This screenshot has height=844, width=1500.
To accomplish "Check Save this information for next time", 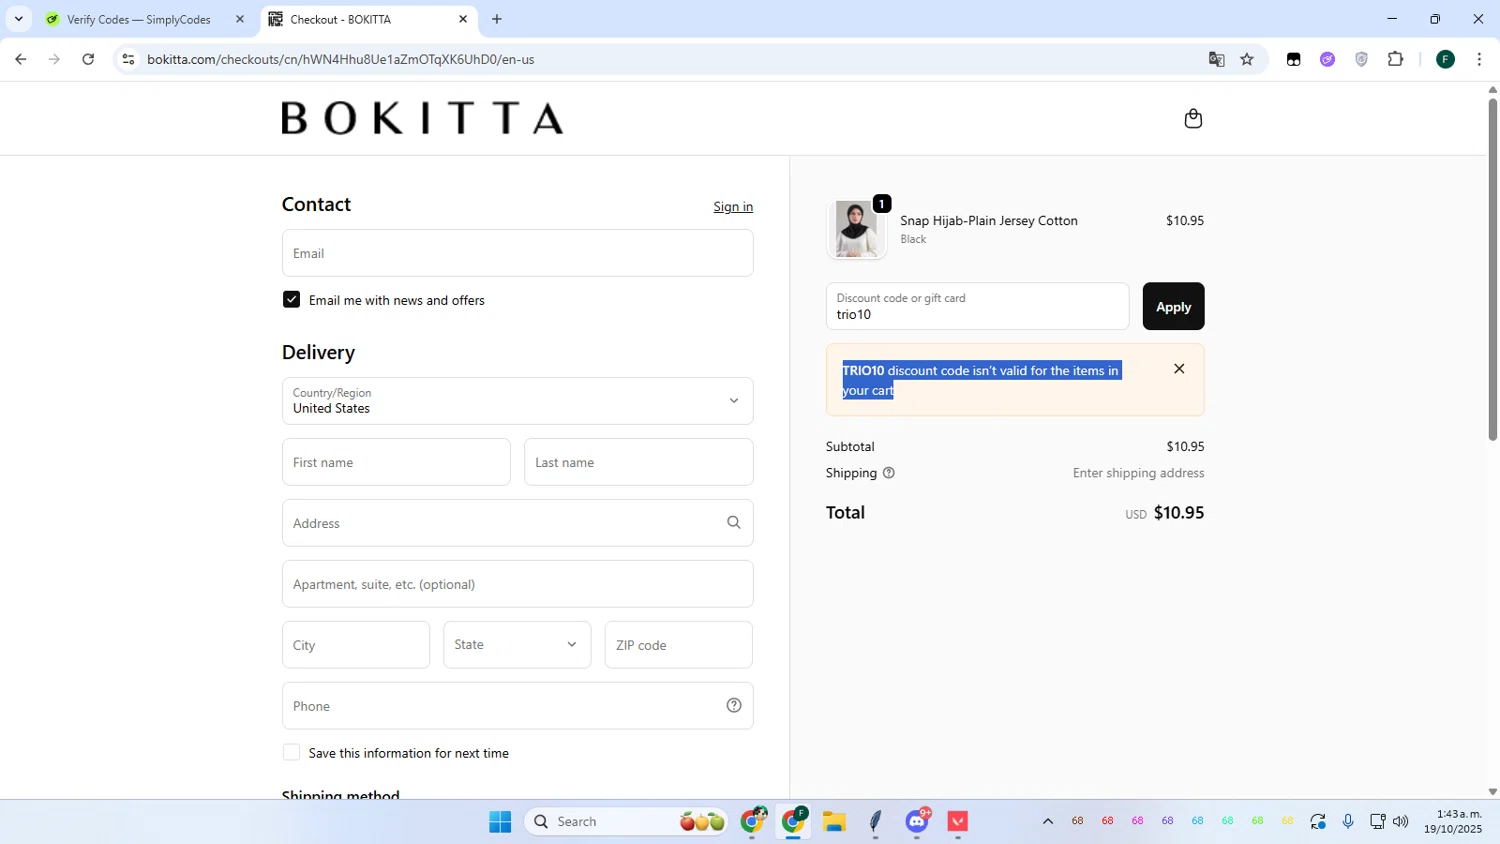I will [291, 752].
